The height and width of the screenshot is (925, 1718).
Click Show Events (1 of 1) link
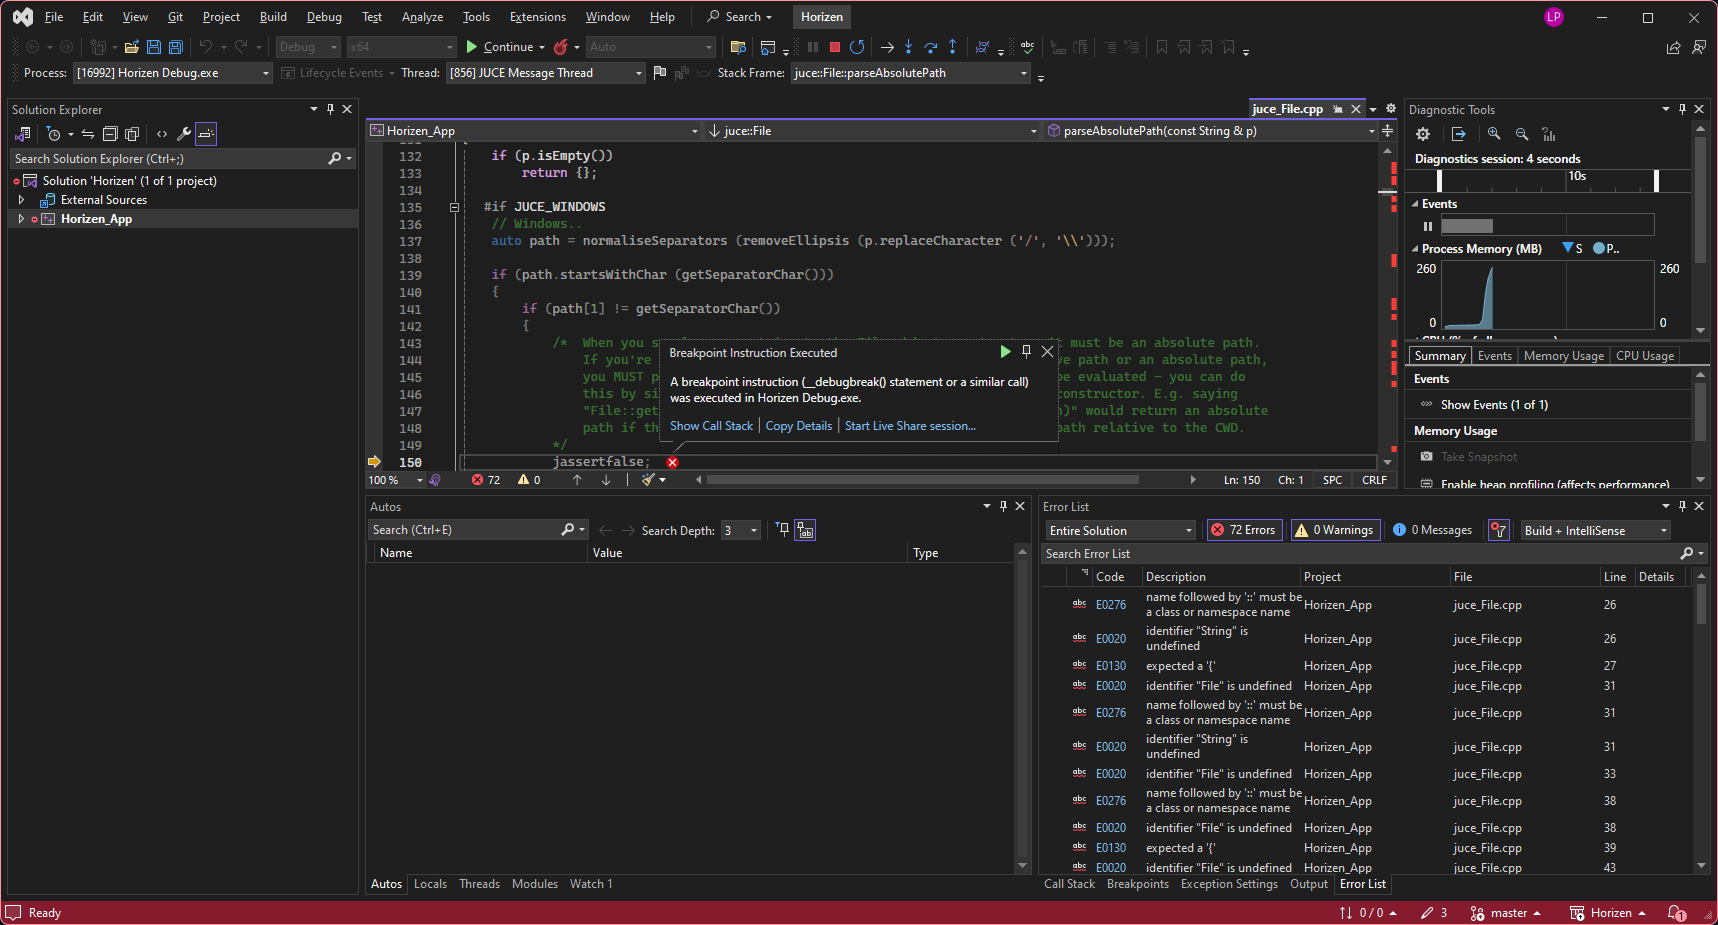tap(1494, 405)
